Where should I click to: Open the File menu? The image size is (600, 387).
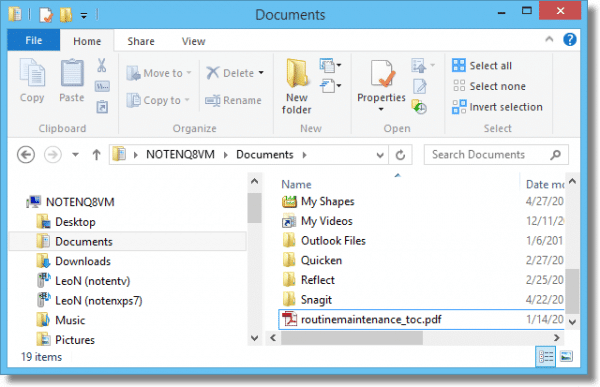[34, 40]
